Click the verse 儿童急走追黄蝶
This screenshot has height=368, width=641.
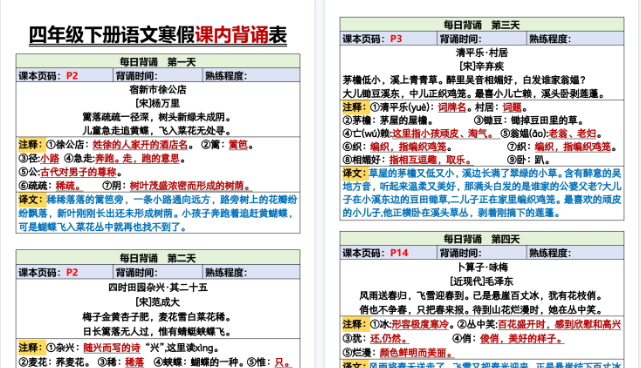117,131
